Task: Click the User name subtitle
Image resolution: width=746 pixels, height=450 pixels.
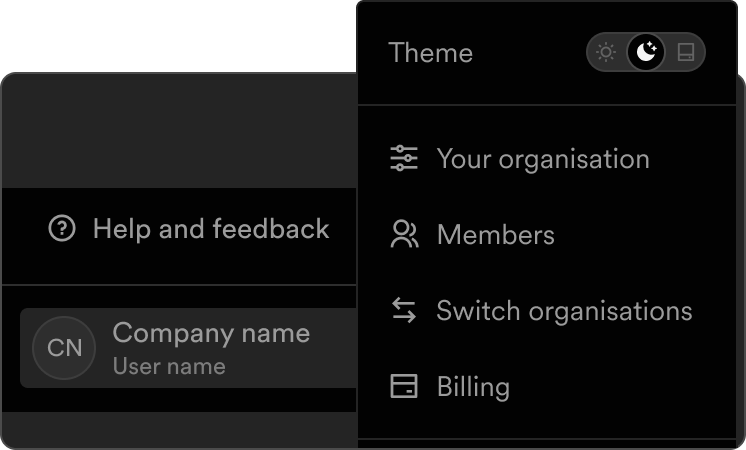Action: point(169,366)
